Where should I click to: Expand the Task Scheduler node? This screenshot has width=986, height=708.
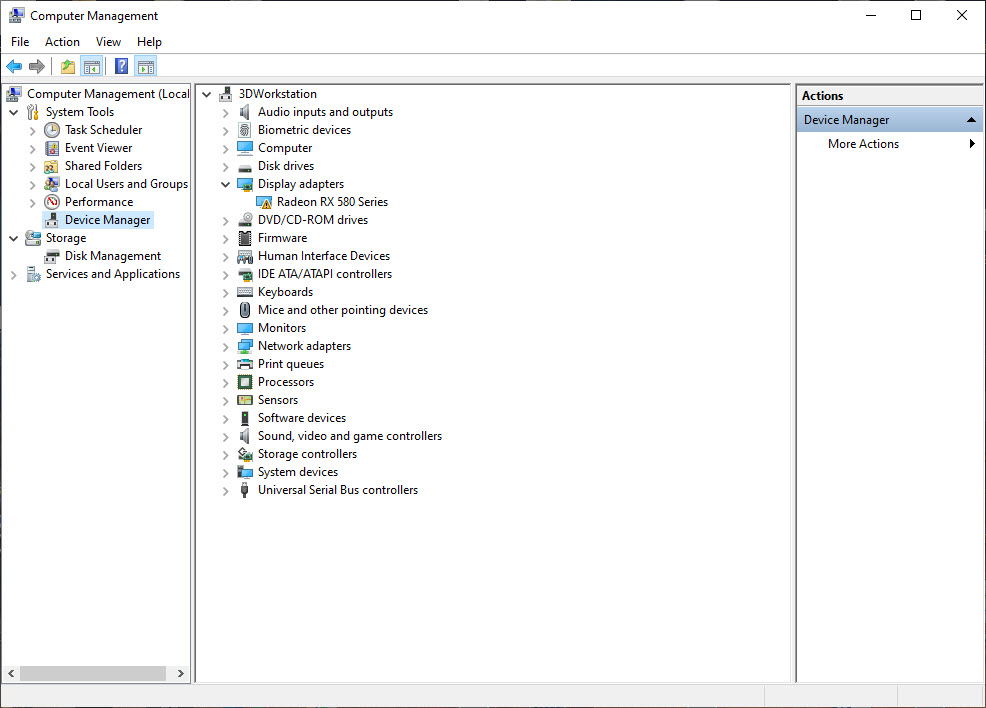pyautogui.click(x=33, y=131)
